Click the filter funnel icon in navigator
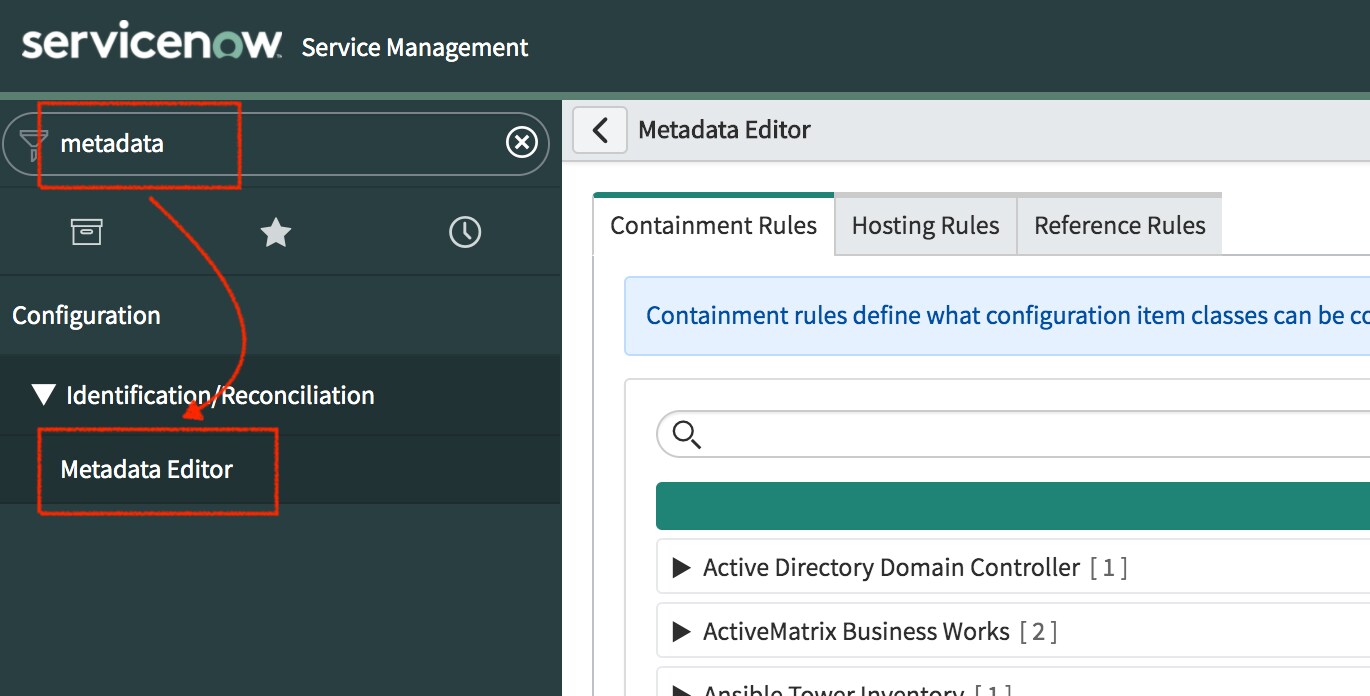Viewport: 1370px width, 696px height. [33, 144]
